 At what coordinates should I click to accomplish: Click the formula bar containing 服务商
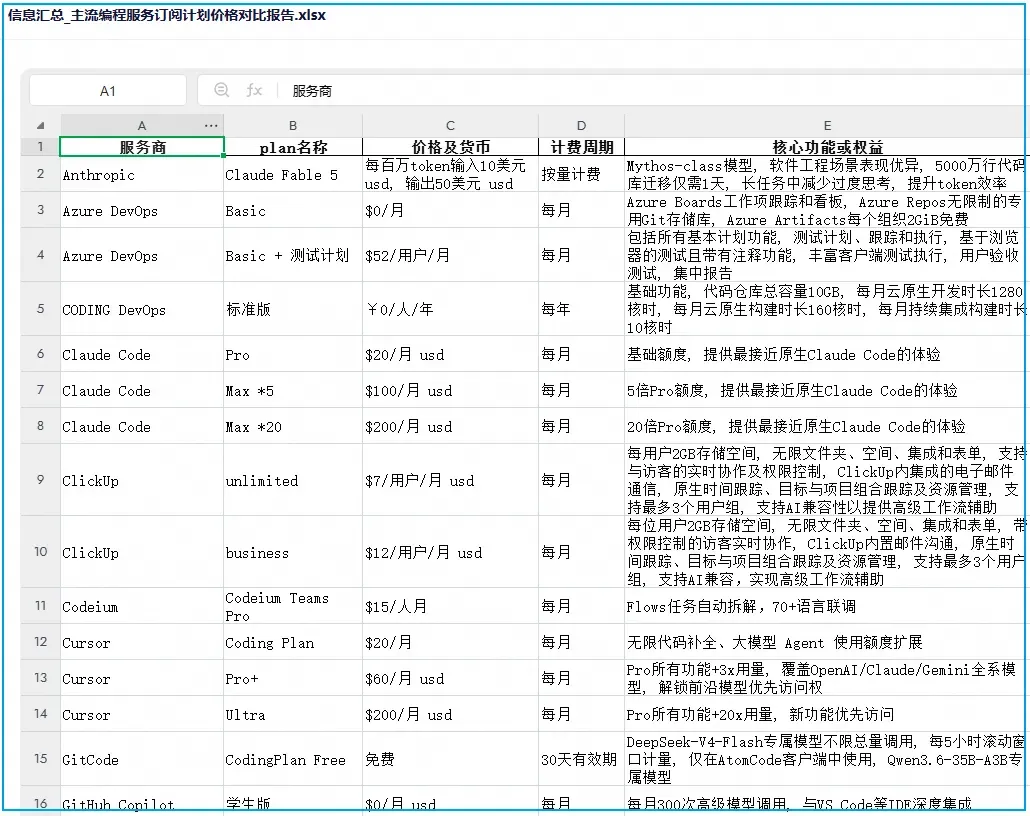[611, 91]
